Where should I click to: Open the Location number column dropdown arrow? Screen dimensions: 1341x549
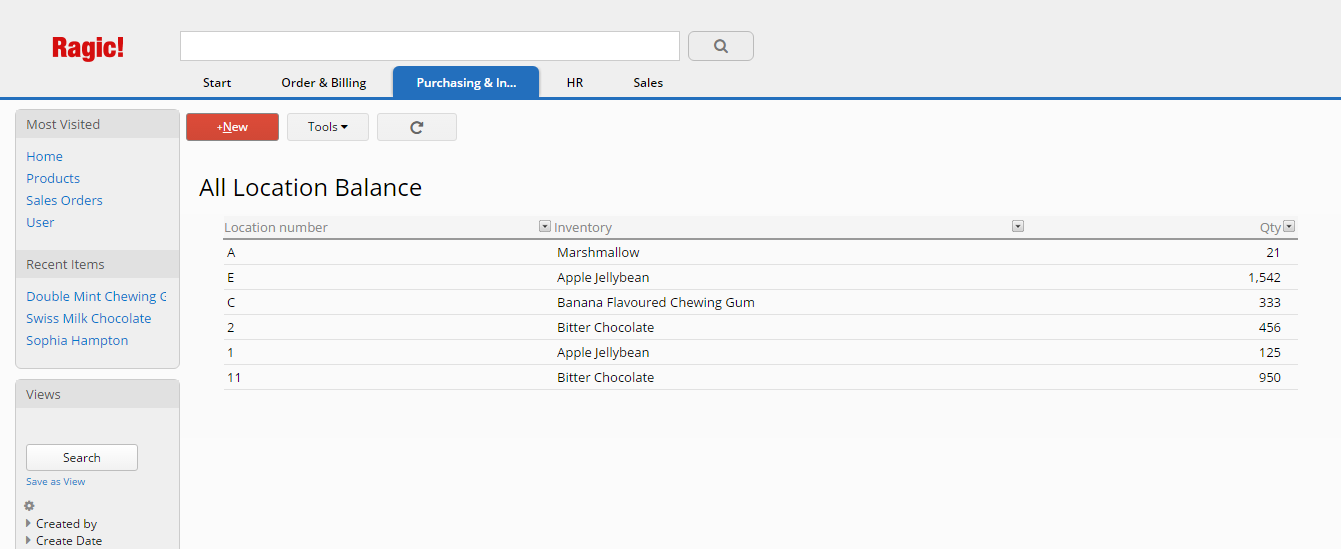coord(545,226)
